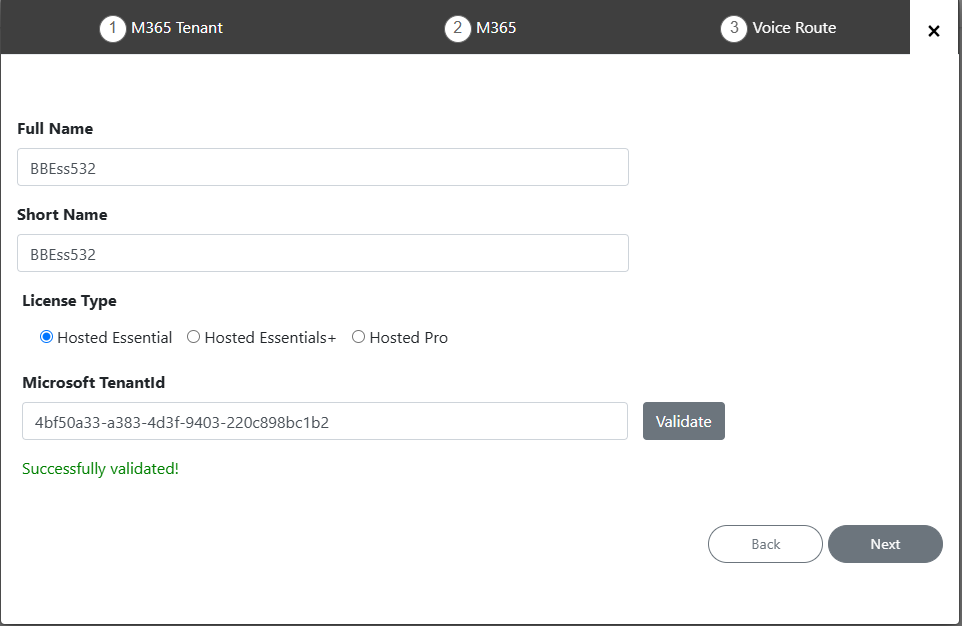Click the step 2 circle icon

point(458,28)
